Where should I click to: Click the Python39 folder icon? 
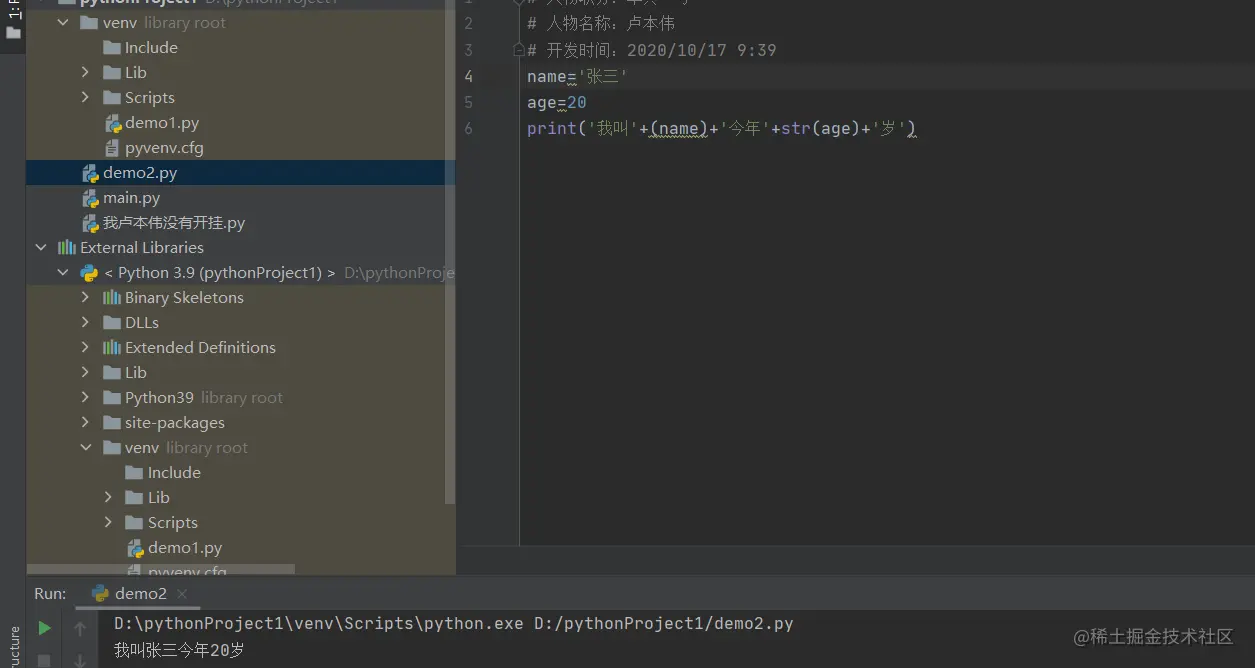[x=112, y=397]
